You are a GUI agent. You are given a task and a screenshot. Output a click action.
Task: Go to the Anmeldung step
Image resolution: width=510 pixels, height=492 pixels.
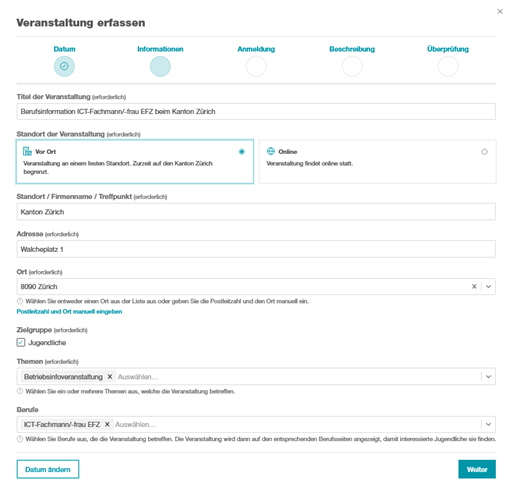click(x=256, y=66)
